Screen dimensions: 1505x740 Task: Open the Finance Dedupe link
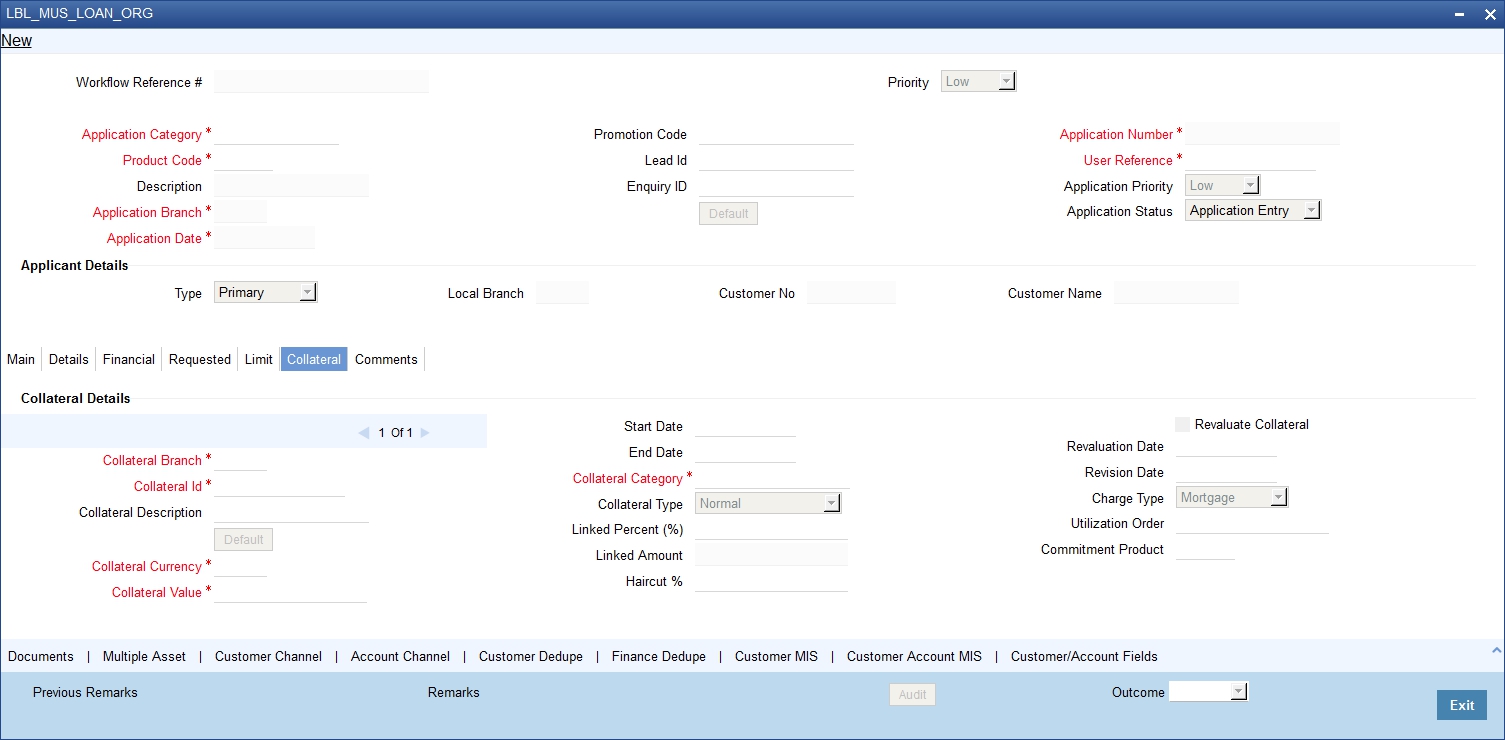[x=659, y=657]
